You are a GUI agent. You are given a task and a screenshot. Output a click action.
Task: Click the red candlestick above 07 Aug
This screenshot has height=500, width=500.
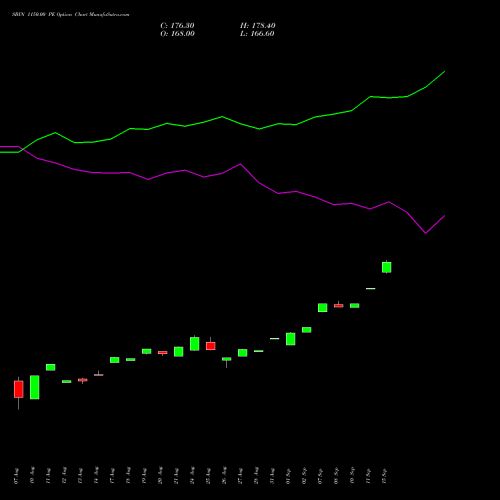(x=19, y=389)
